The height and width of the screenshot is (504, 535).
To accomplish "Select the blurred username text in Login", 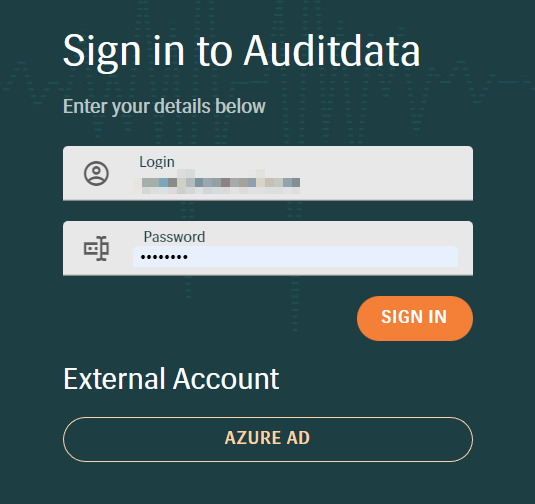I will (221, 183).
